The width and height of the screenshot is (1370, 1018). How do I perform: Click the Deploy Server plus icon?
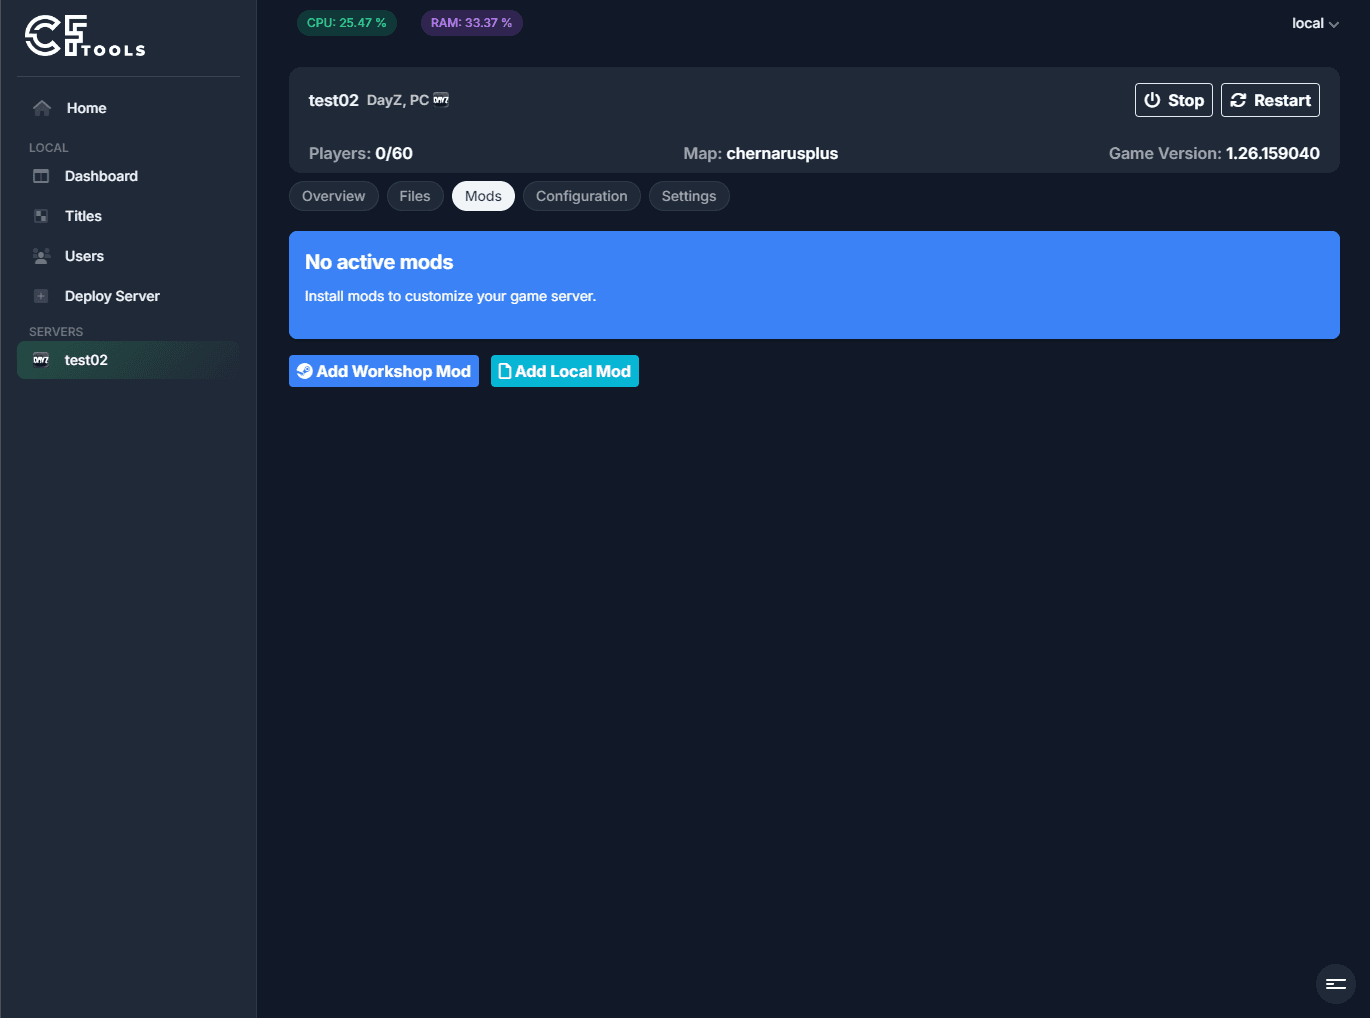tap(41, 296)
